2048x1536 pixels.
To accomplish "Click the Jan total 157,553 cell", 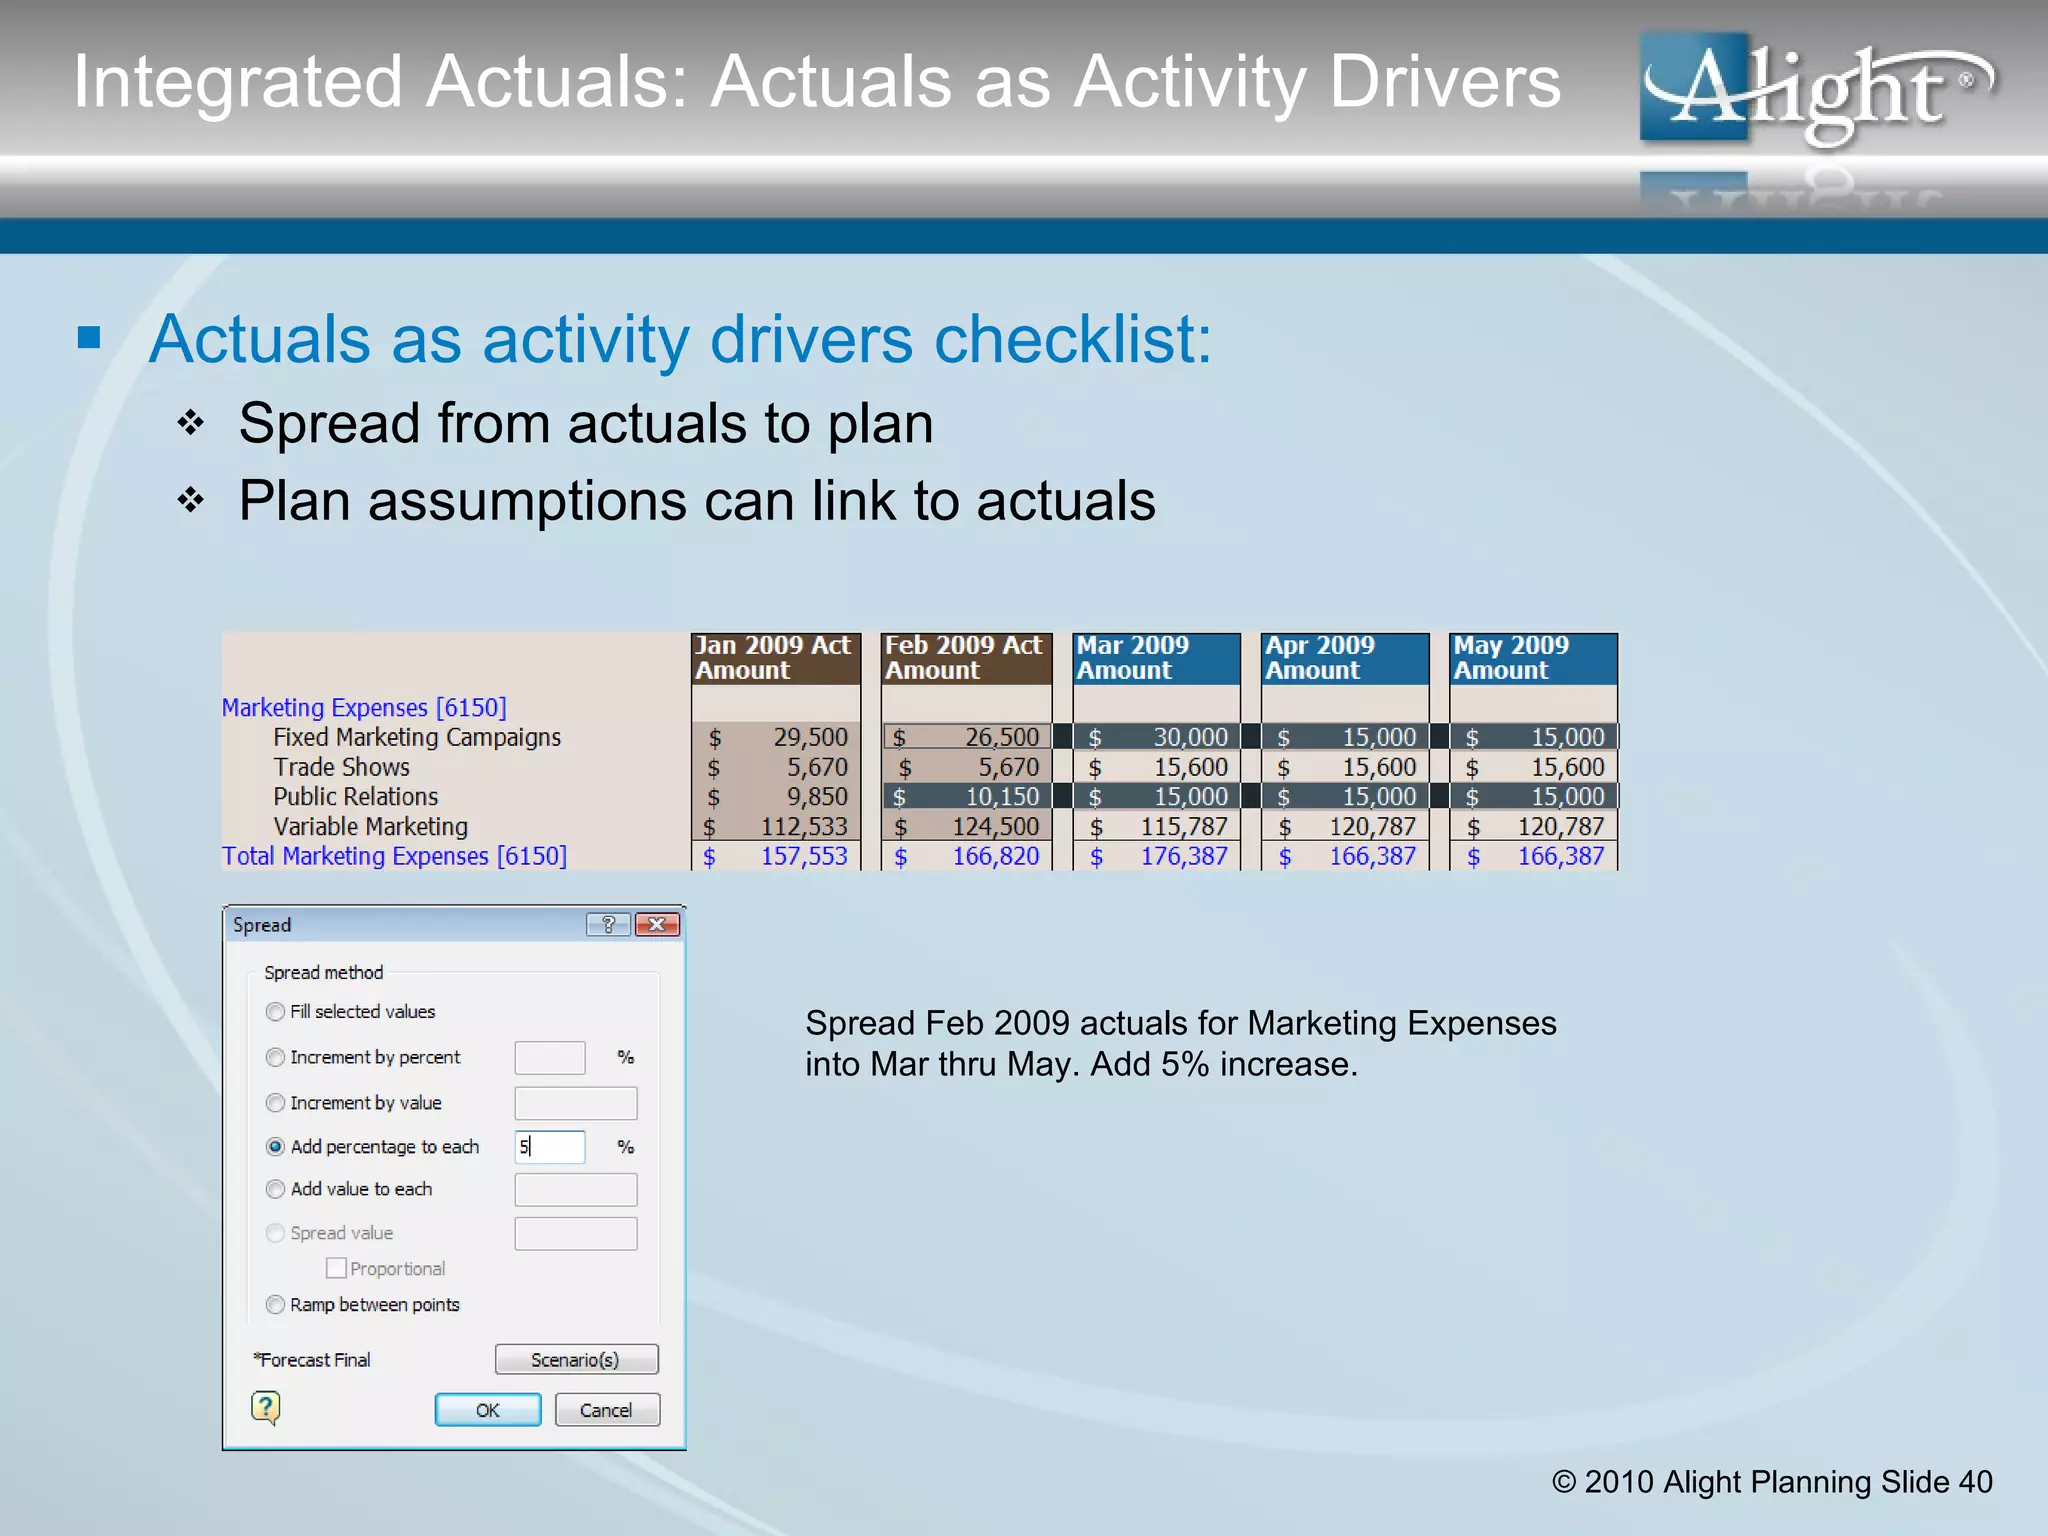I will 776,856.
